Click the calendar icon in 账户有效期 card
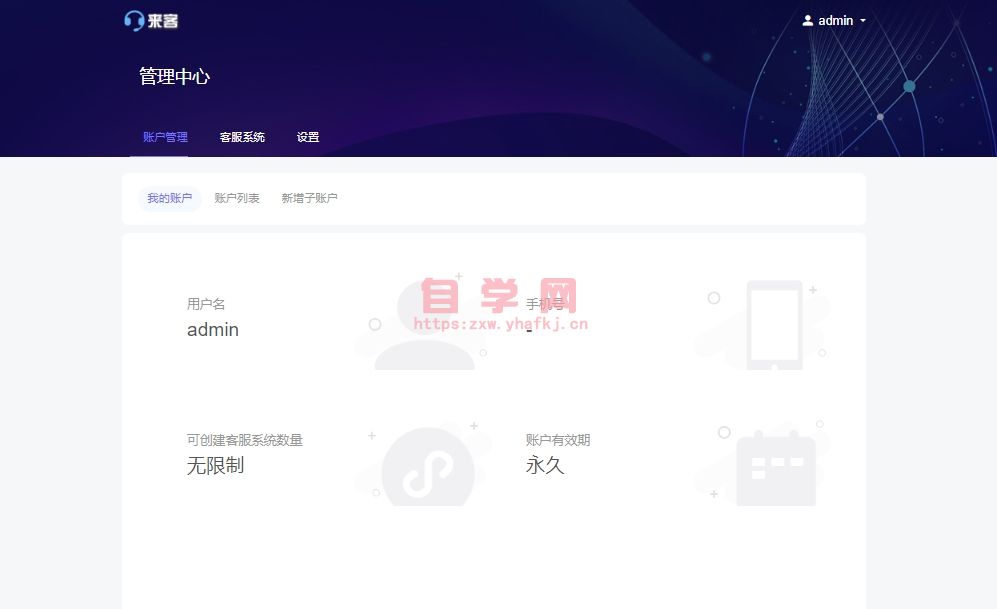The height and width of the screenshot is (609, 997). pos(776,468)
